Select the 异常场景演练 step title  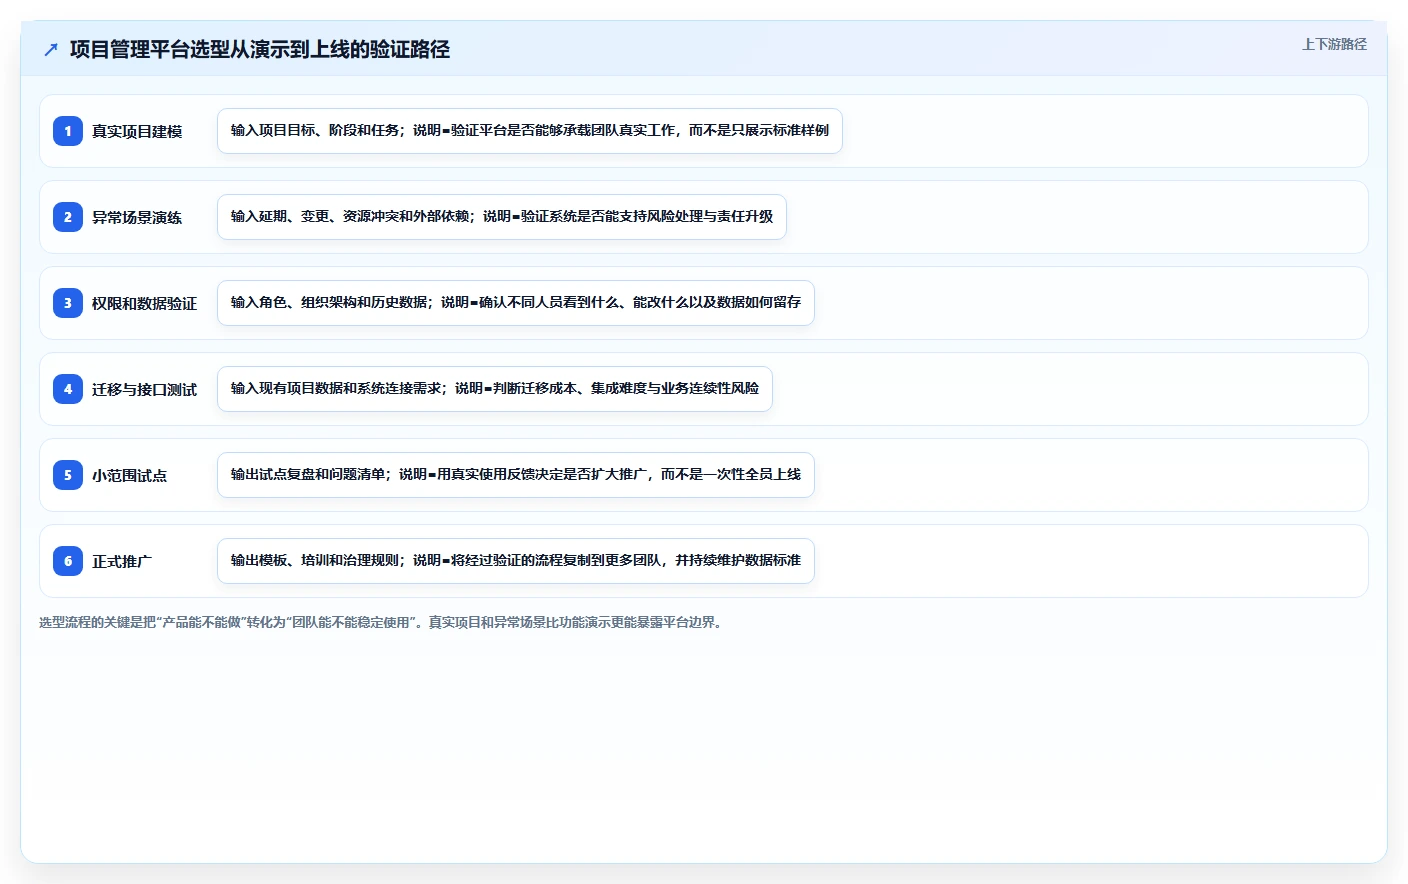(x=137, y=217)
